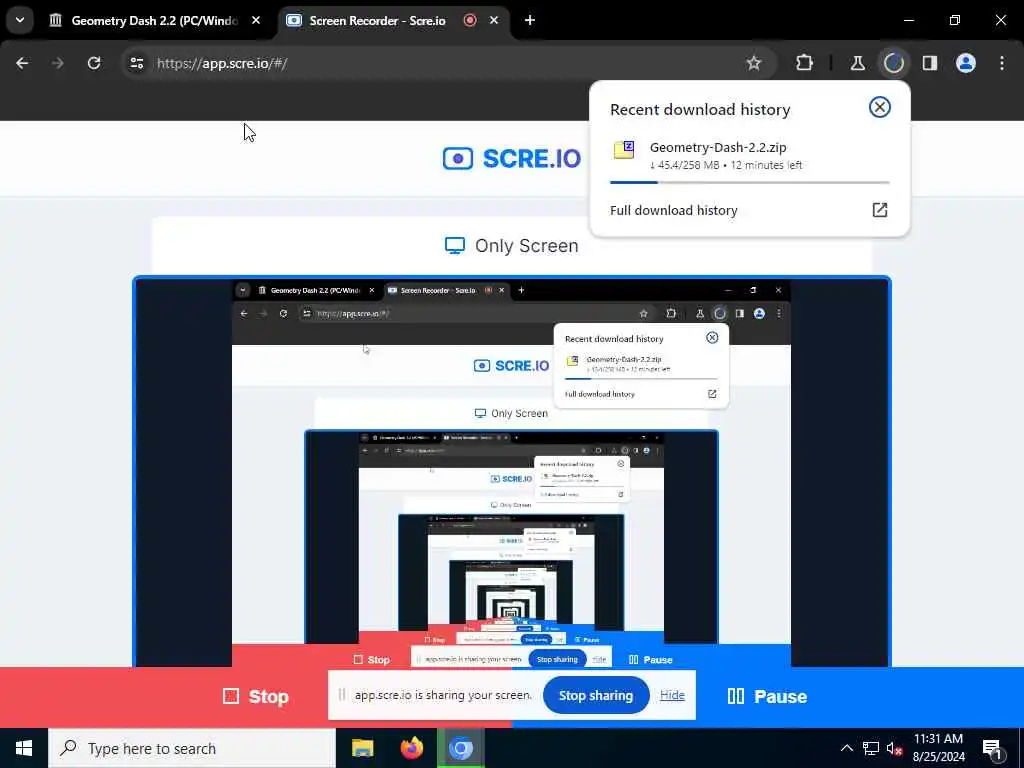Click the muted volume tray icon

(x=894, y=749)
